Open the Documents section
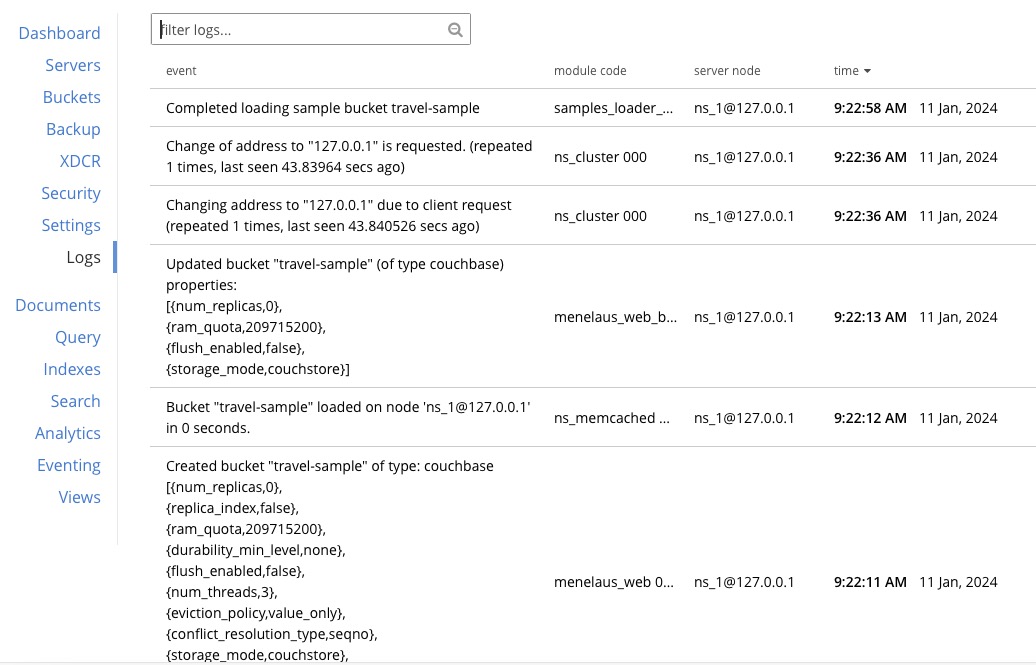1036x665 pixels. pyautogui.click(x=58, y=305)
